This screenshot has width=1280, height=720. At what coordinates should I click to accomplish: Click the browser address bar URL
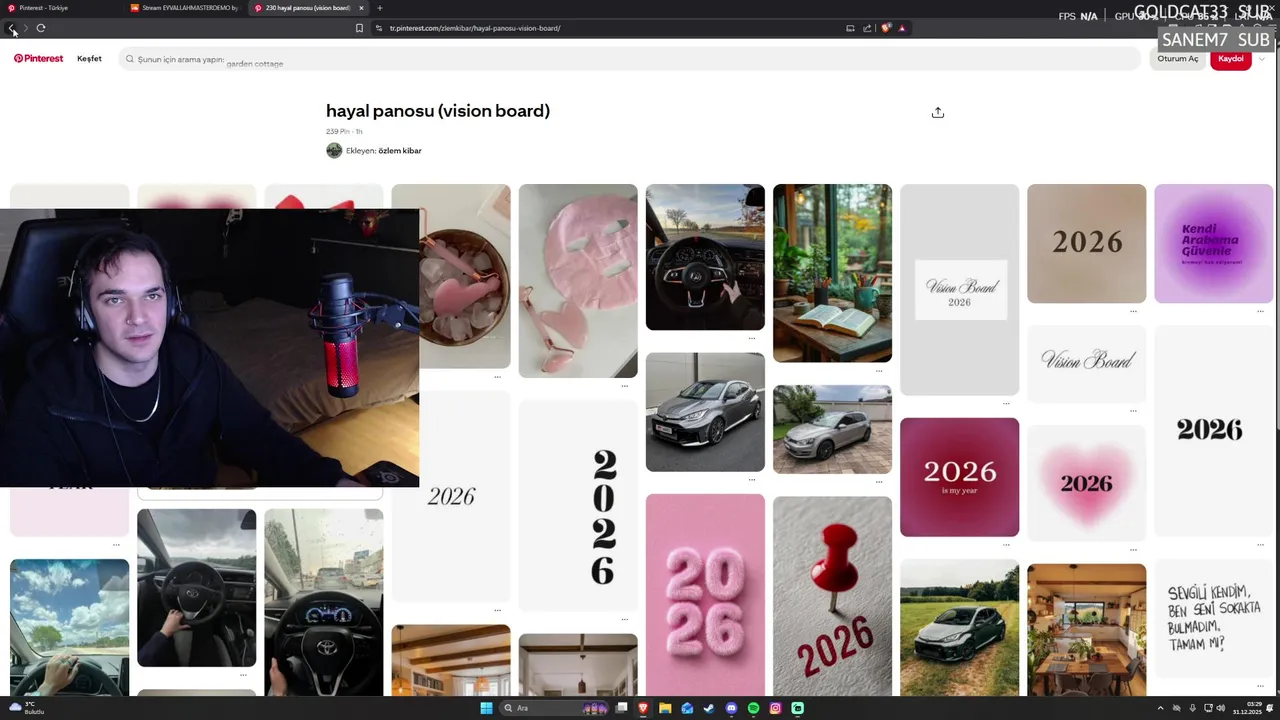pyautogui.click(x=475, y=28)
